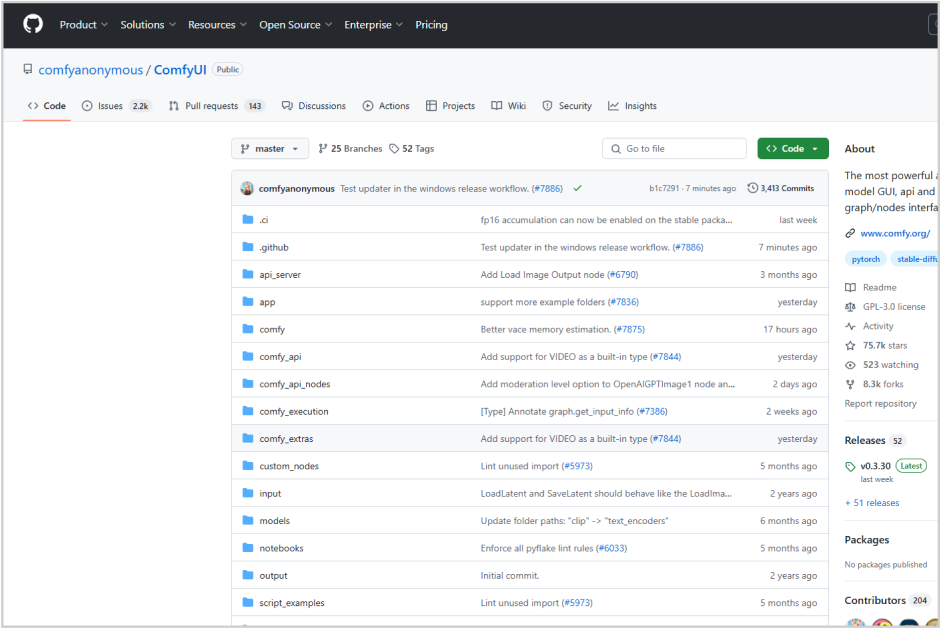Viewport: 940px width, 628px height.
Task: Open the Enterprise dropdown
Action: (x=373, y=25)
